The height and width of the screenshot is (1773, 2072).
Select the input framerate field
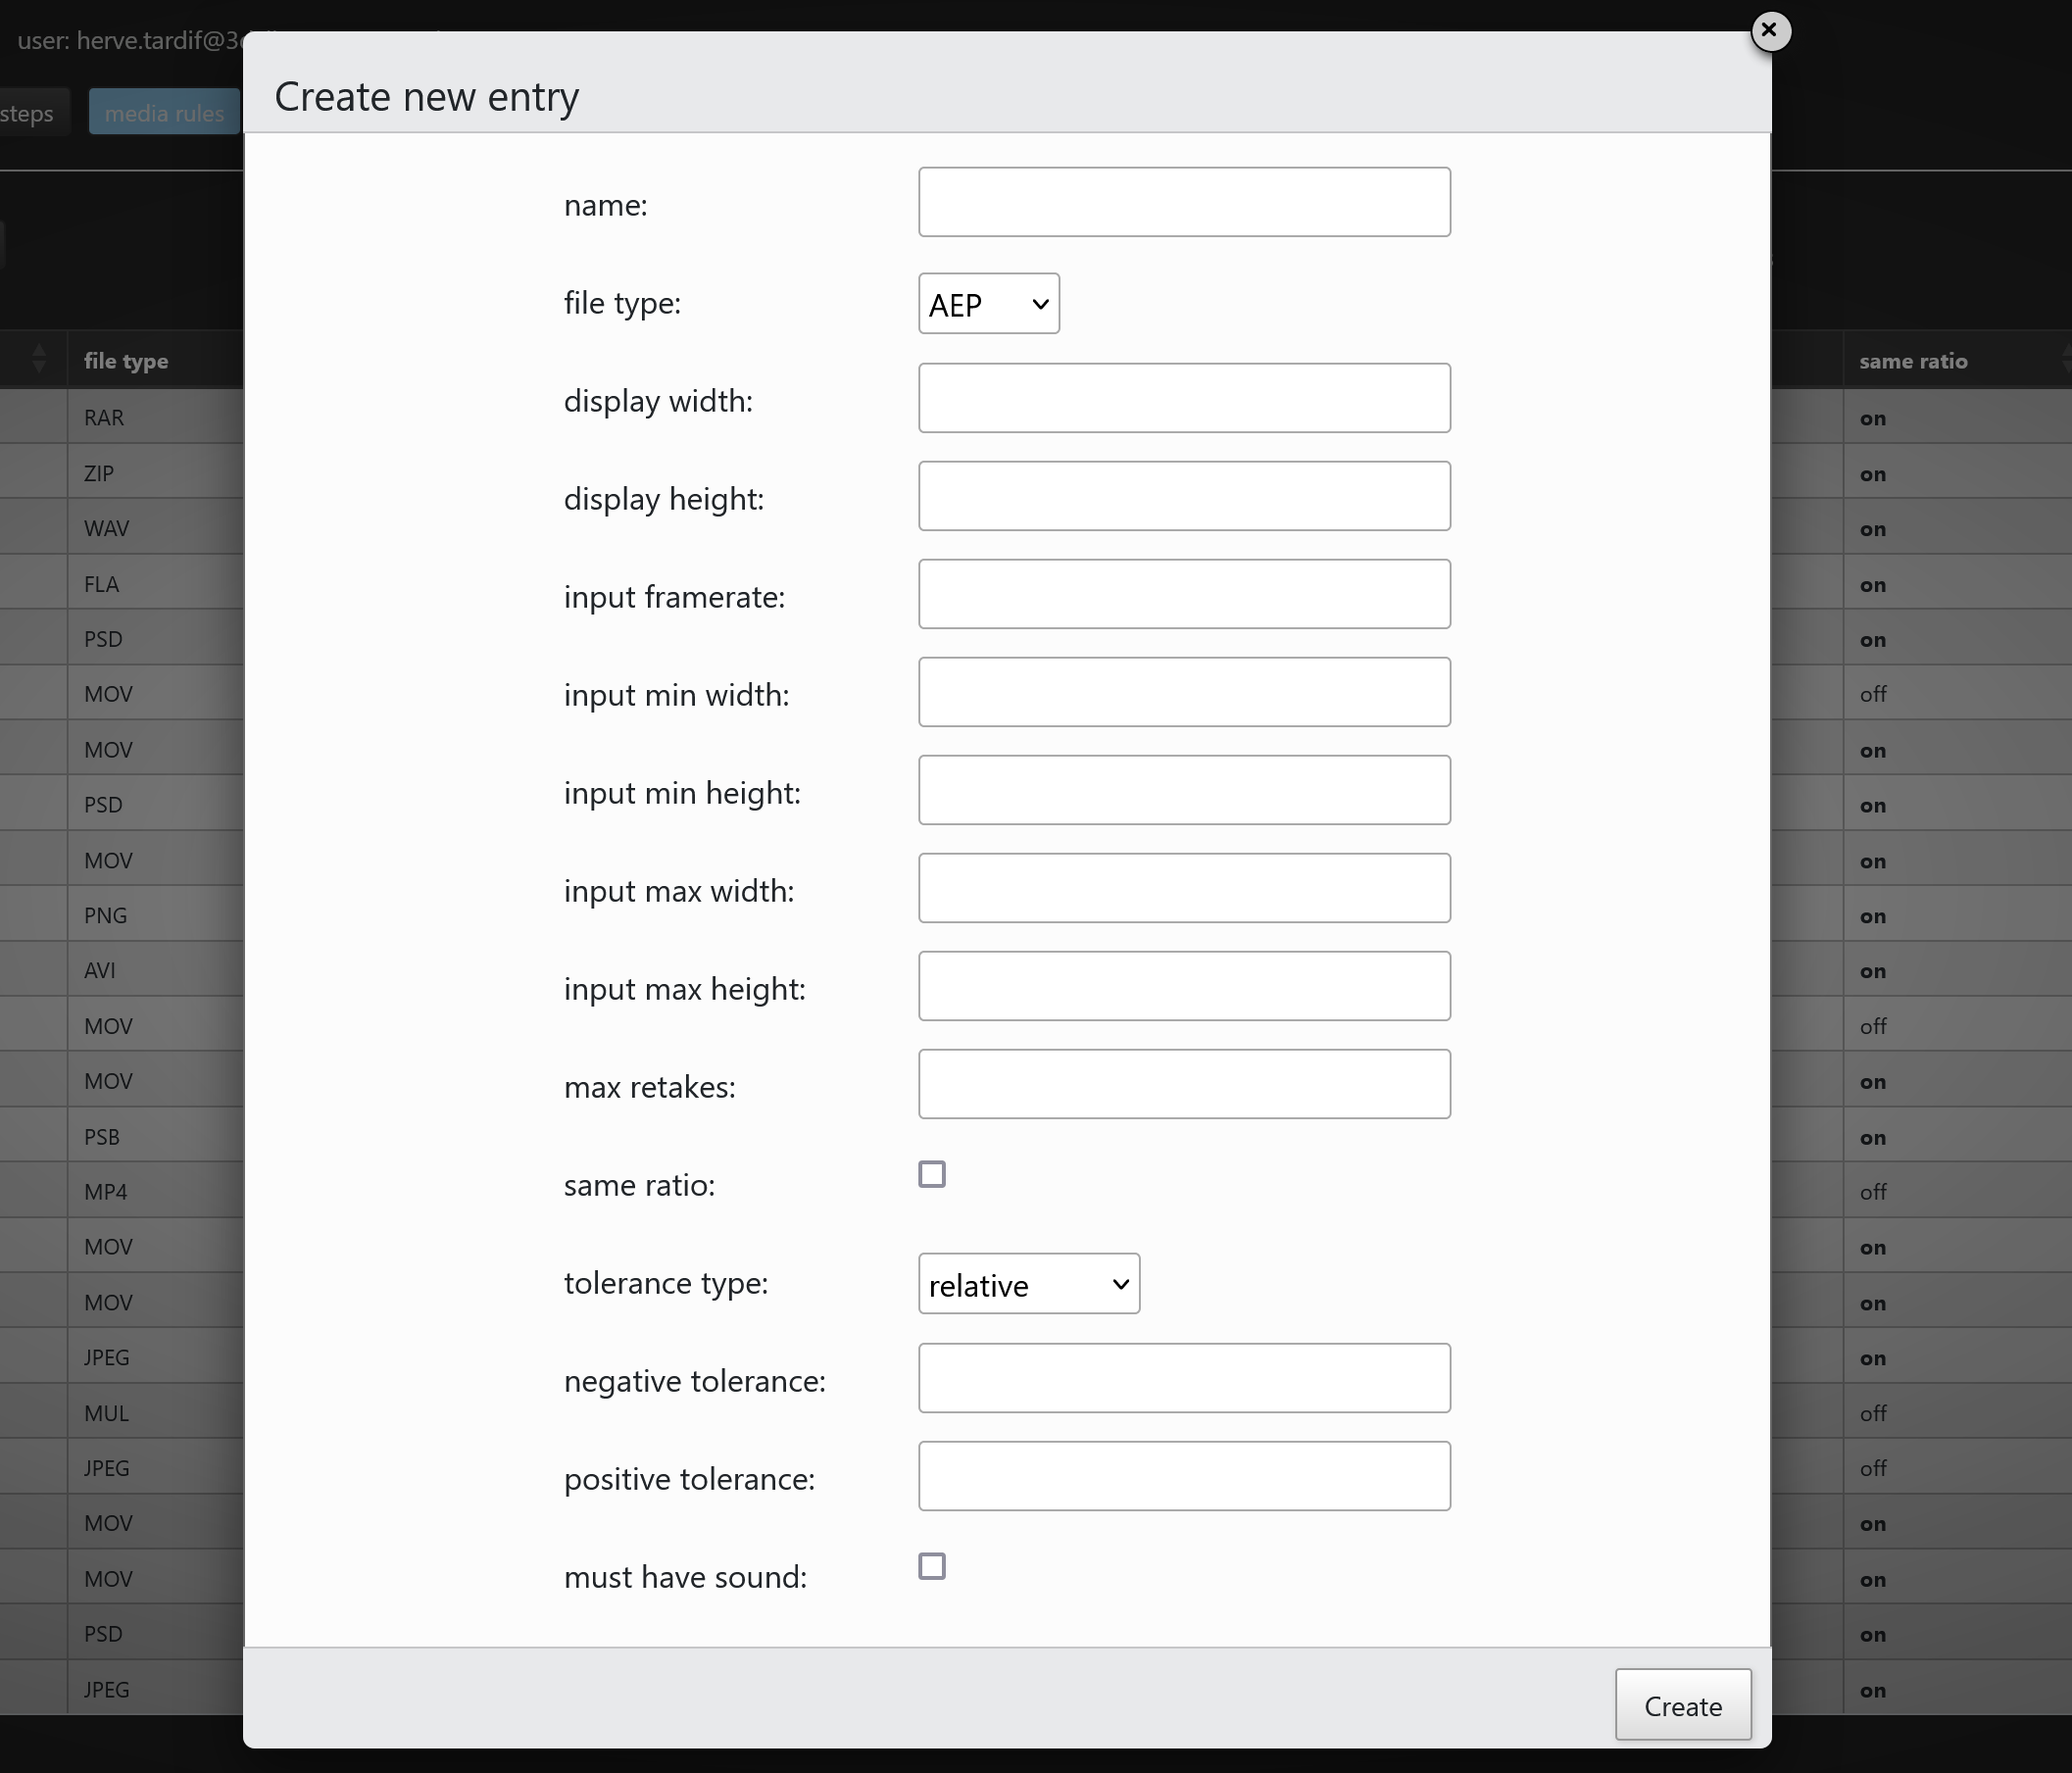pos(1183,595)
